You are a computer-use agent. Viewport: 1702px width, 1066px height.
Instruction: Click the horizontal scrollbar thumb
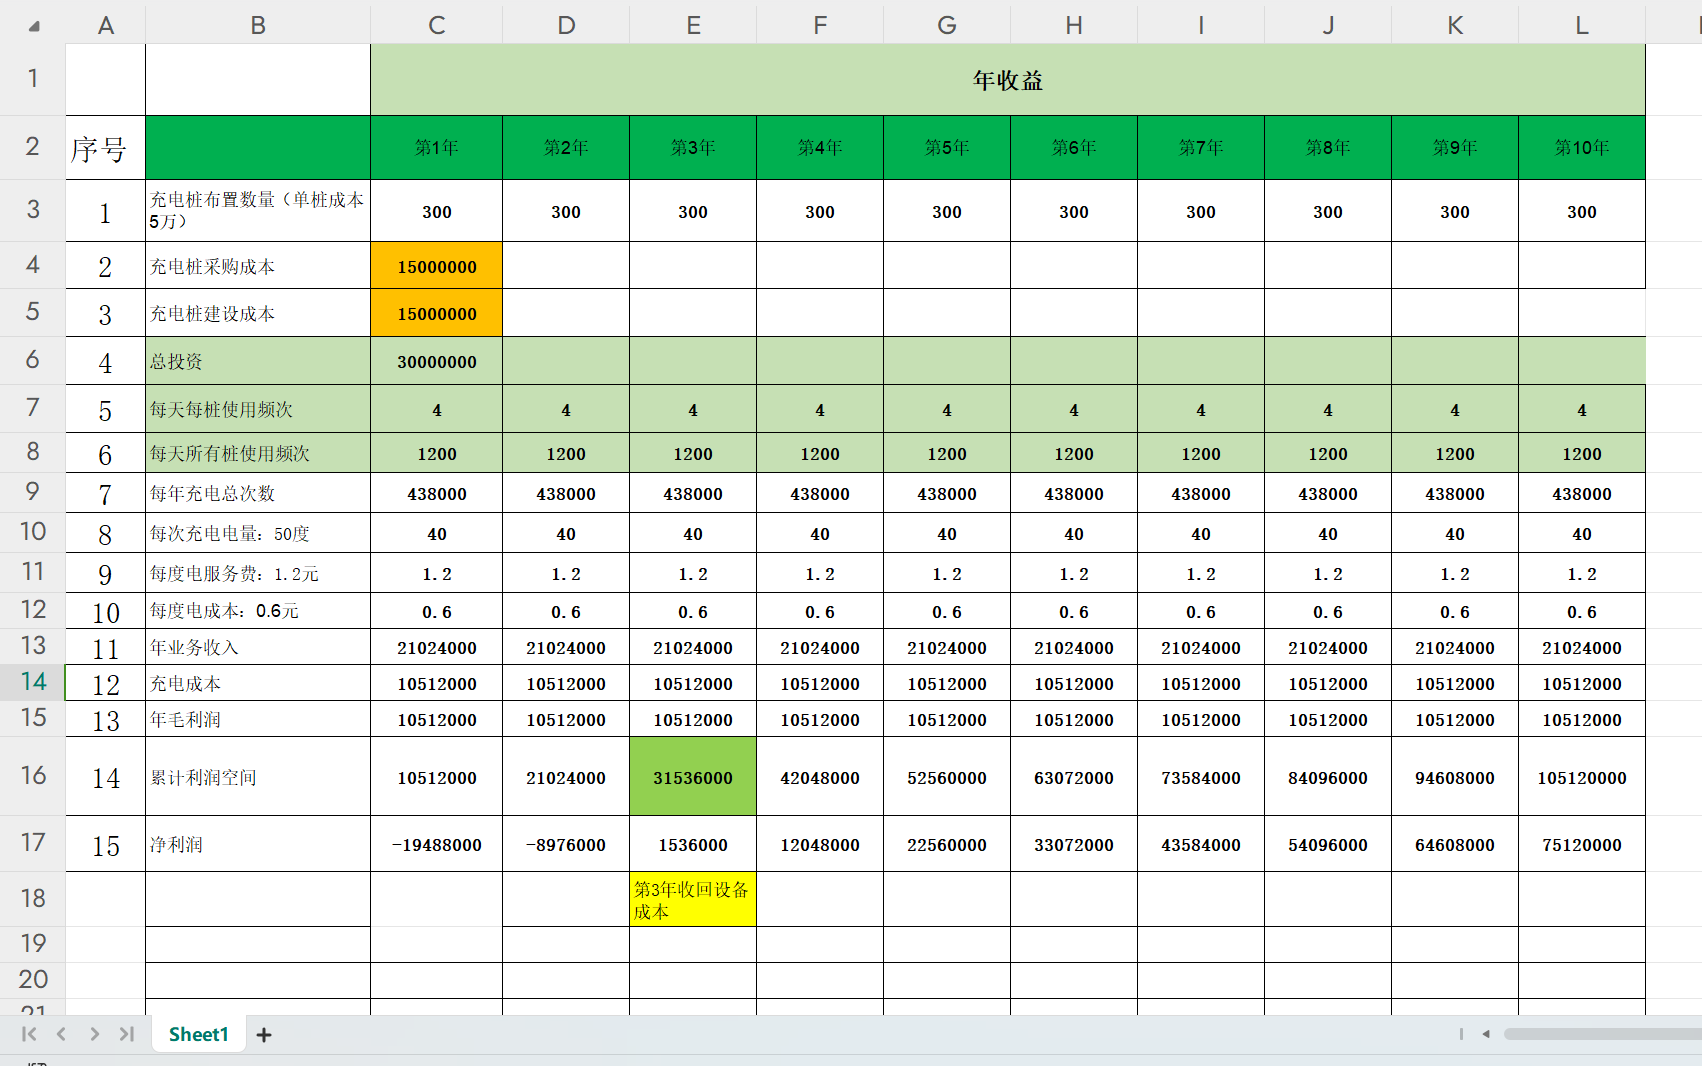1602,1034
